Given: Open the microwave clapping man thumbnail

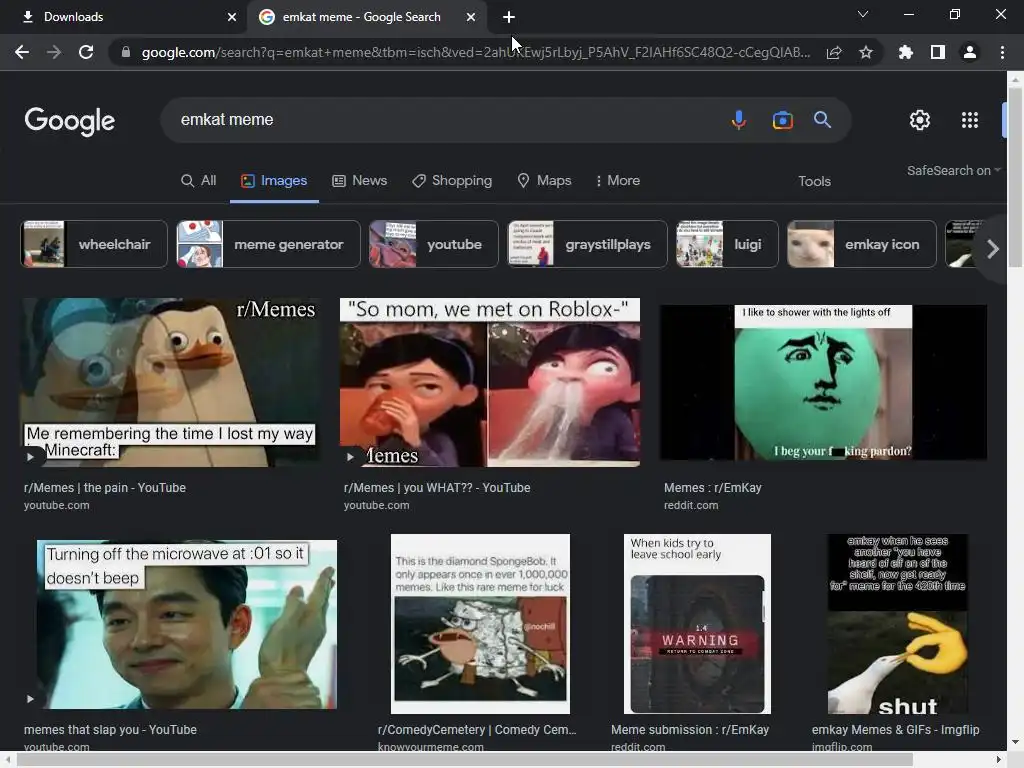Looking at the screenshot, I should 187,624.
